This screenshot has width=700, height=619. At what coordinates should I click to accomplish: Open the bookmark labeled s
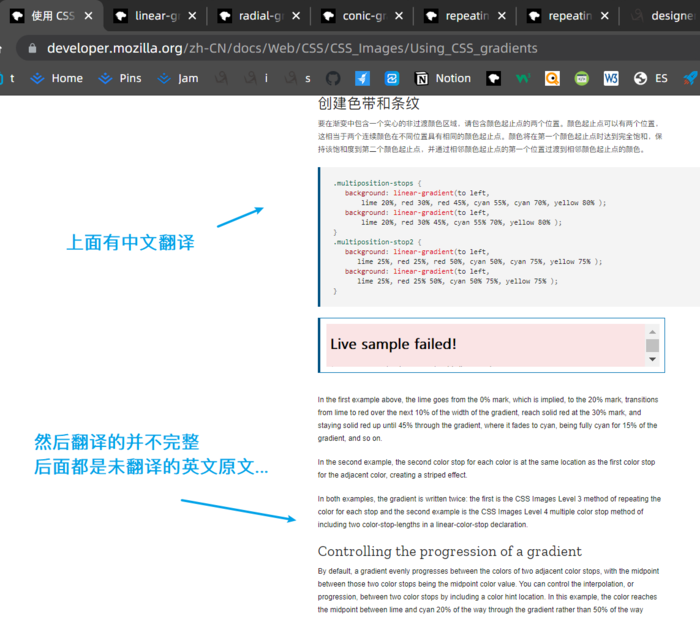(298, 79)
